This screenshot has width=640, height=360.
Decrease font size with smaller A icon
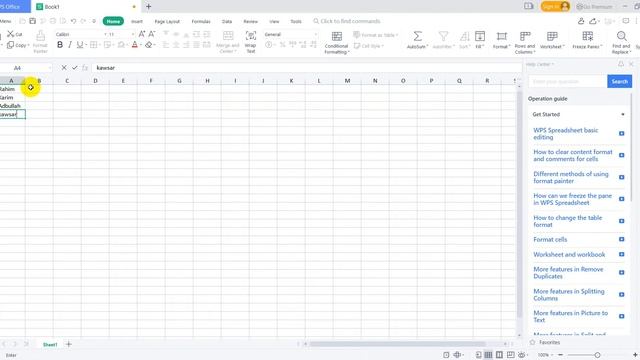tap(151, 34)
